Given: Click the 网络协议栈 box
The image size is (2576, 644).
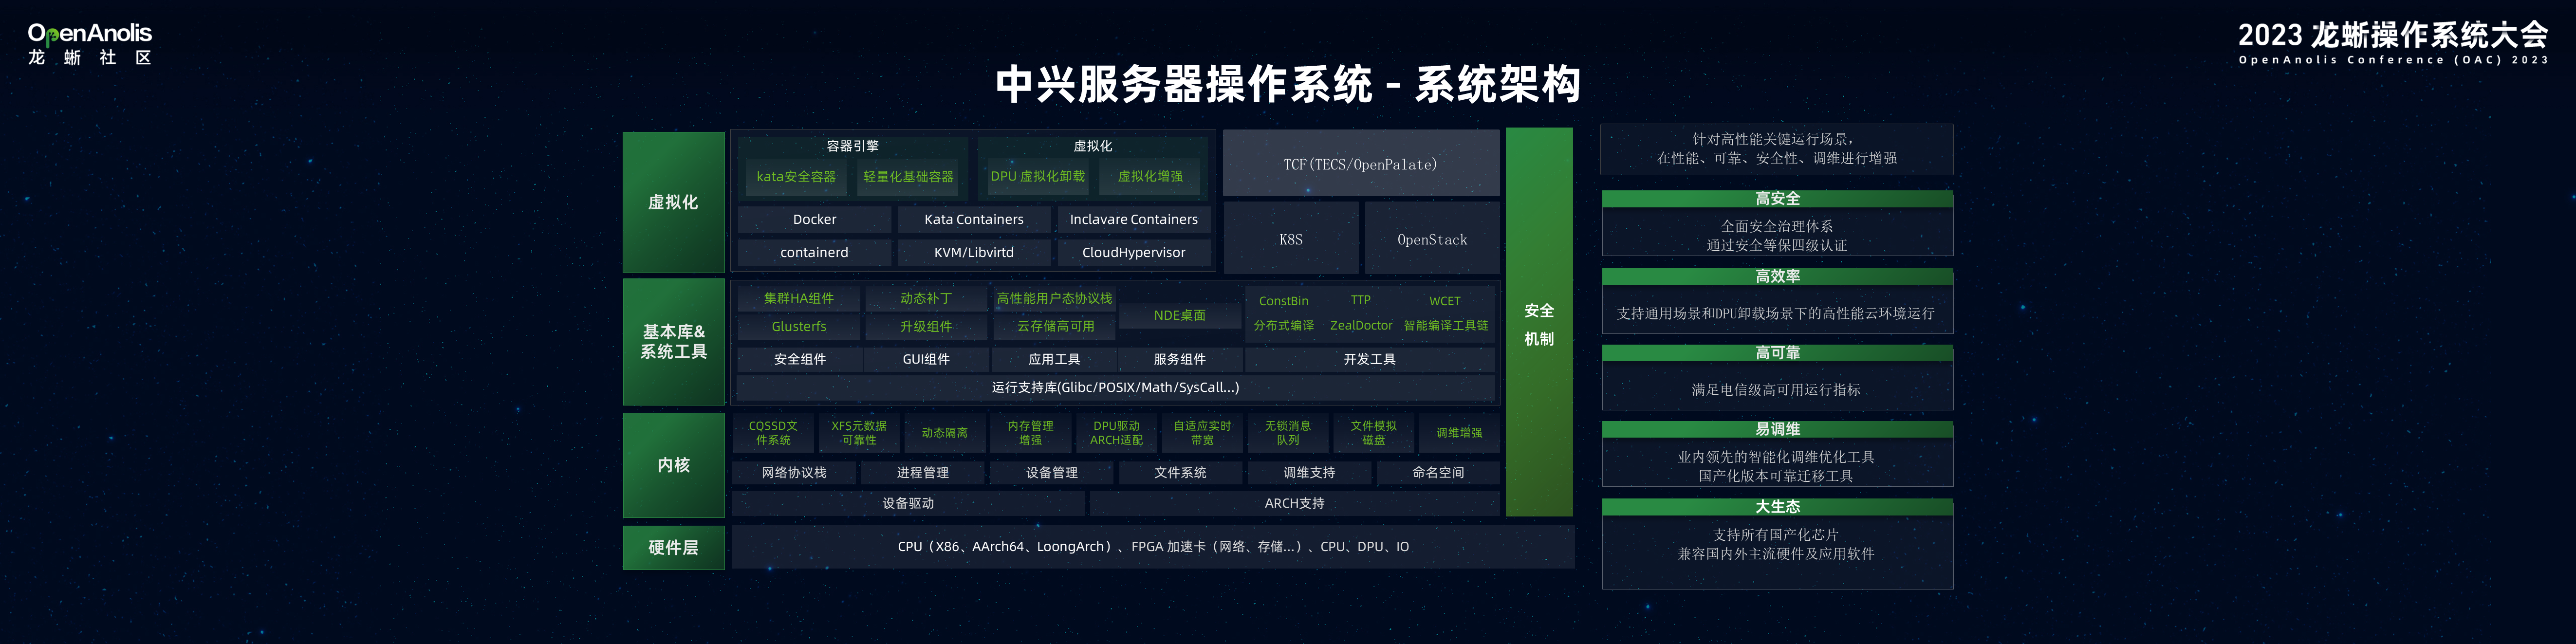Looking at the screenshot, I should click(794, 473).
